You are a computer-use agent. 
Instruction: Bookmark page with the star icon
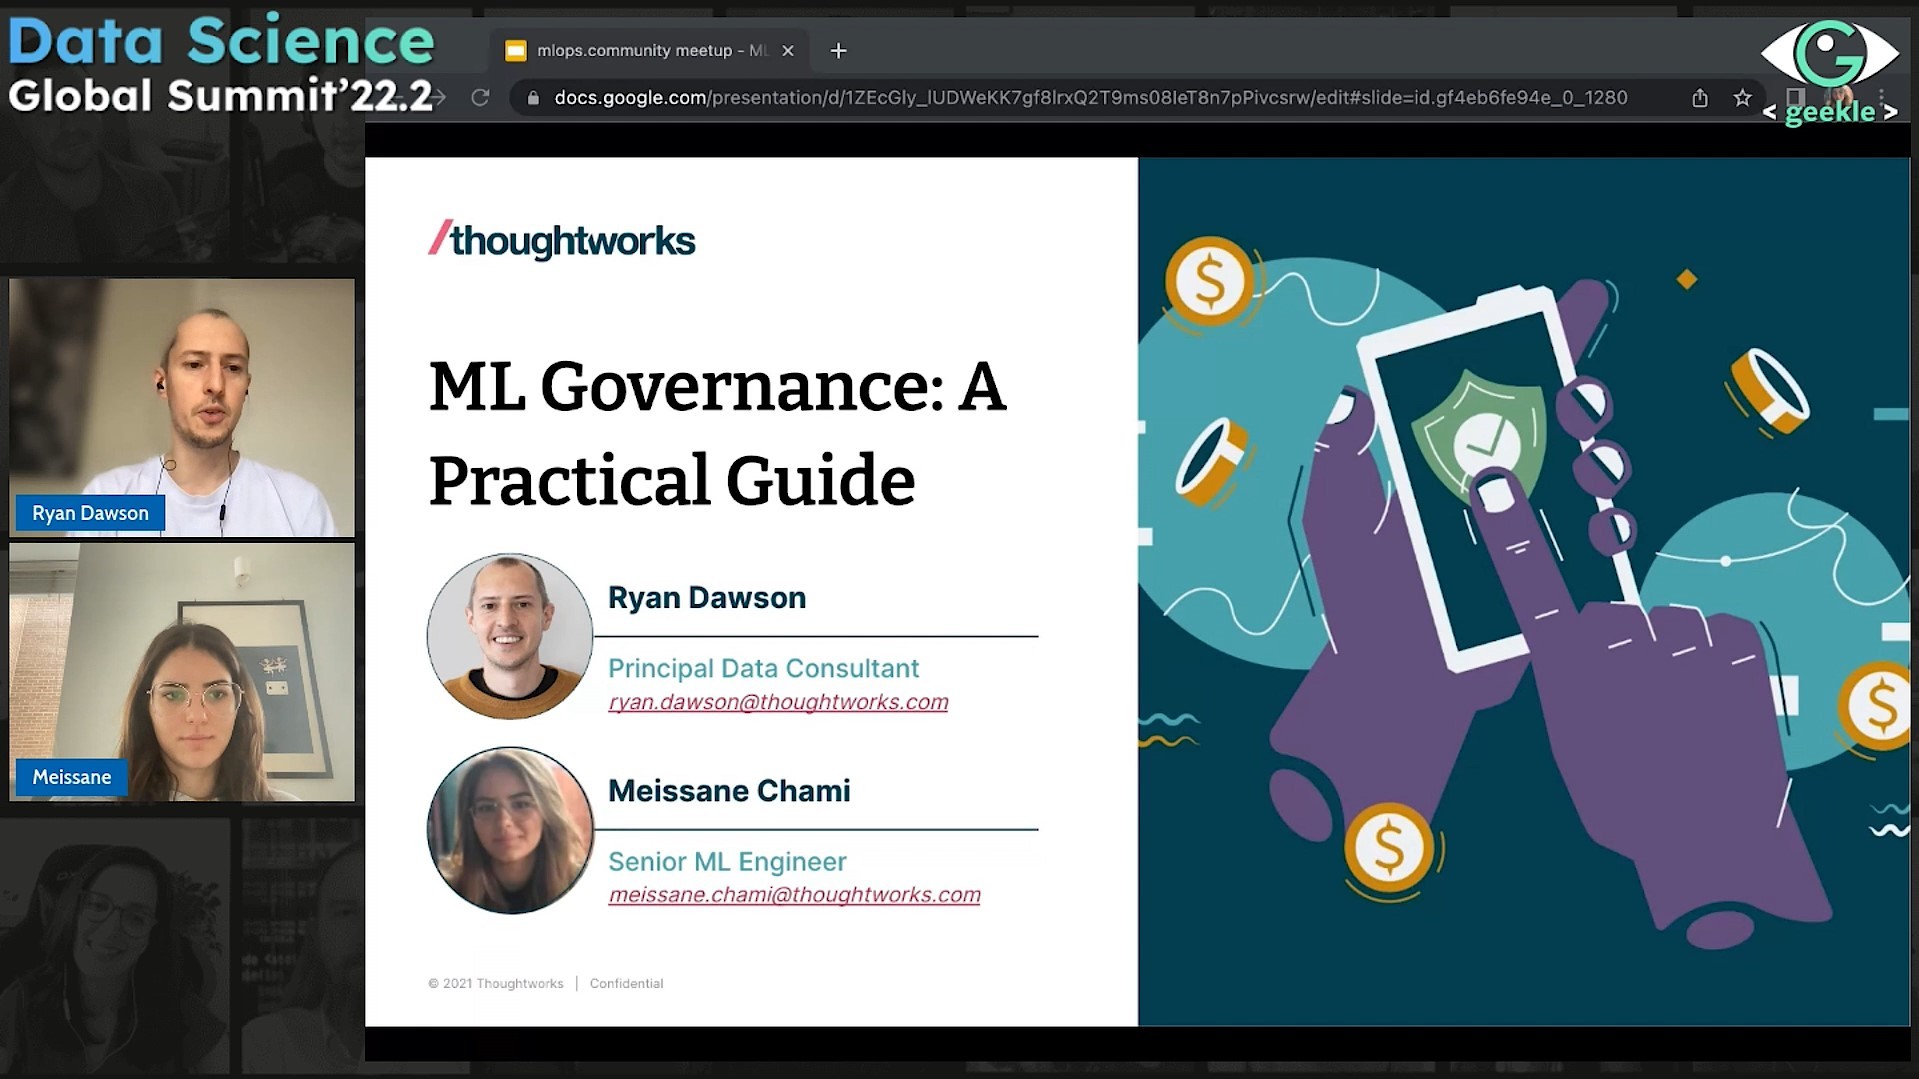[x=1743, y=98]
